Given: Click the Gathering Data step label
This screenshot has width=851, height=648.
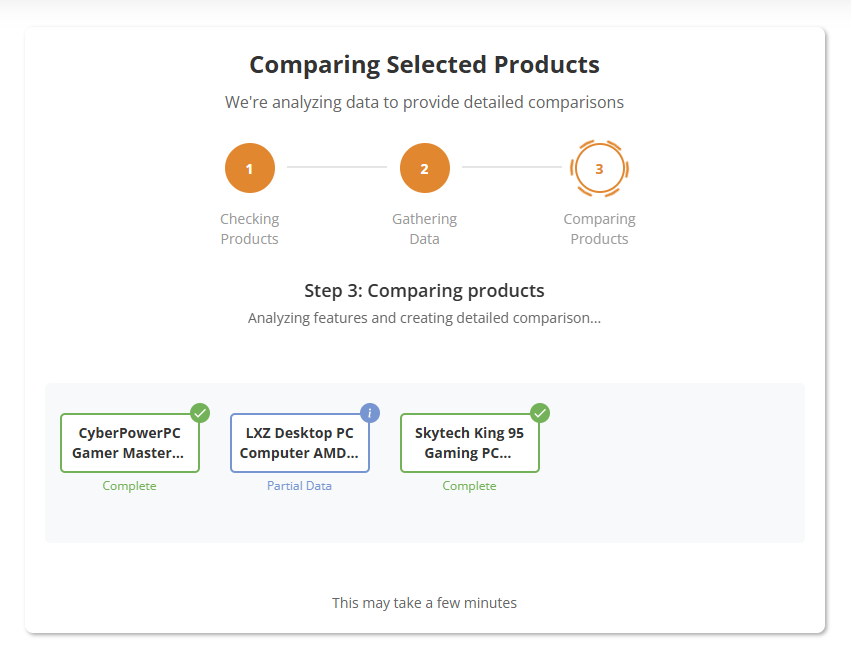Looking at the screenshot, I should pyautogui.click(x=424, y=229).
